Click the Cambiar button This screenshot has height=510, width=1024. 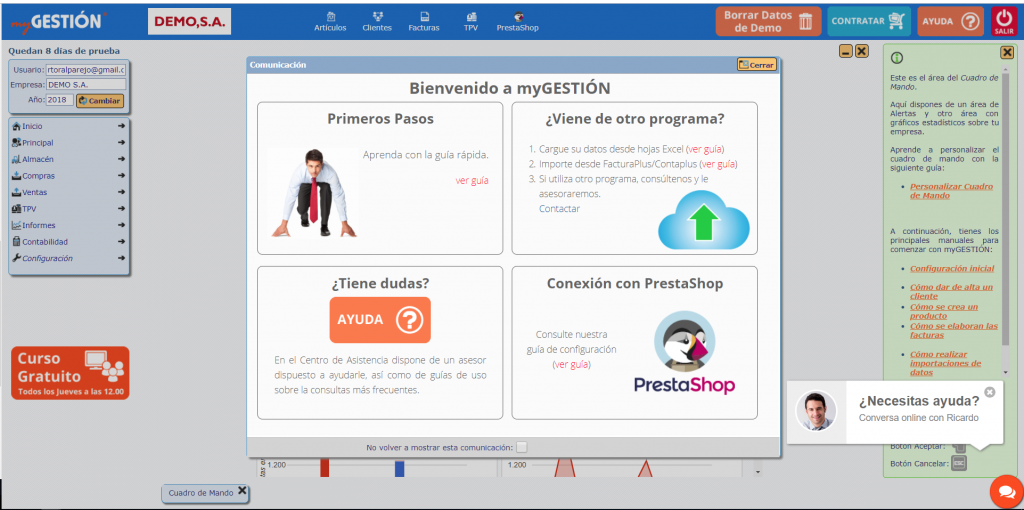pyautogui.click(x=100, y=101)
